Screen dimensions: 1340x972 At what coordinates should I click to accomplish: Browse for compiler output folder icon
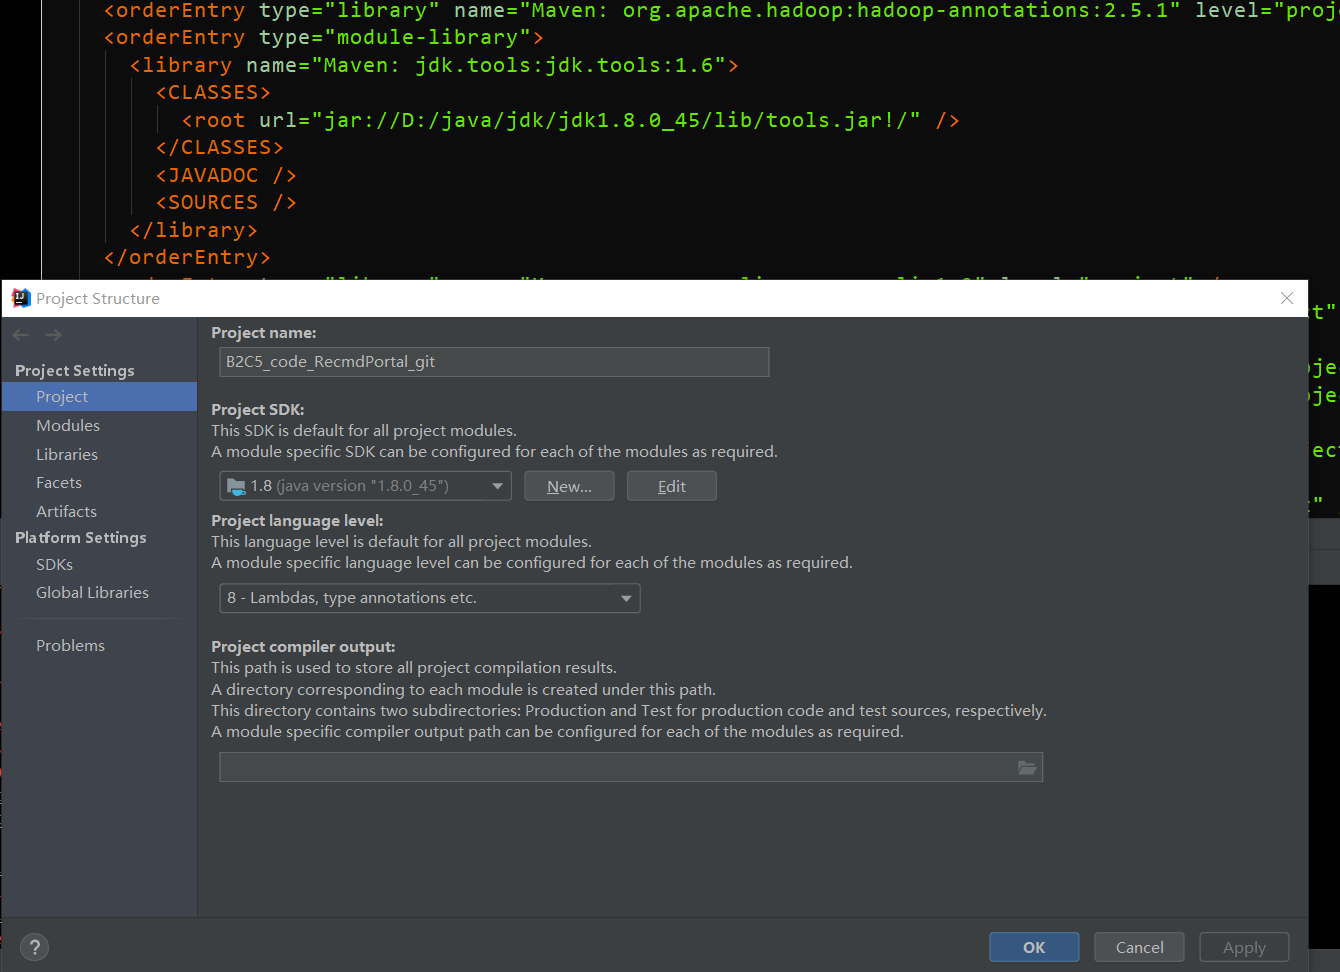point(1027,767)
